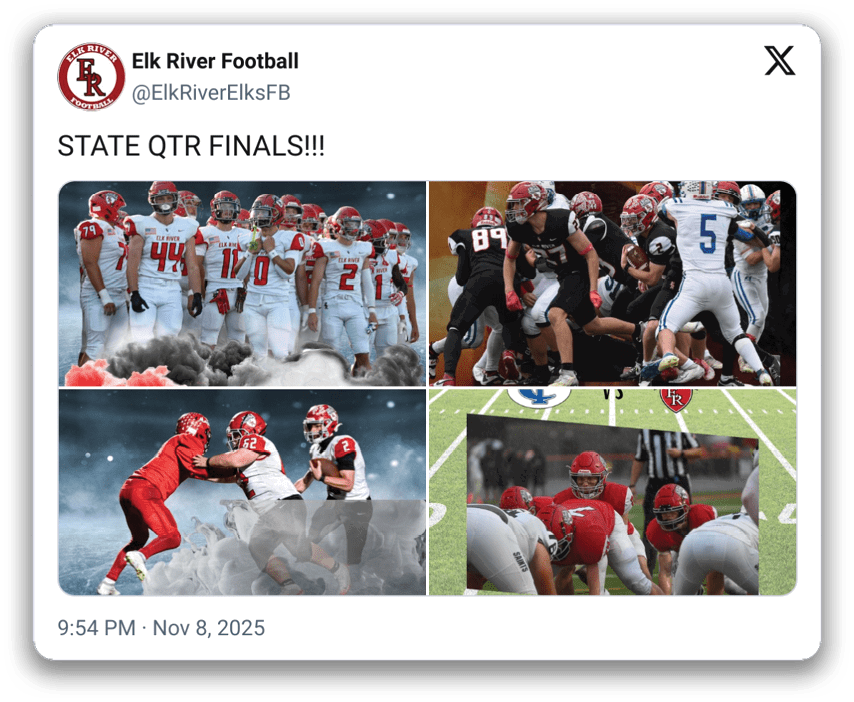Click the blue team logo in the matchup graphic
The image size is (854, 702).
point(539,396)
